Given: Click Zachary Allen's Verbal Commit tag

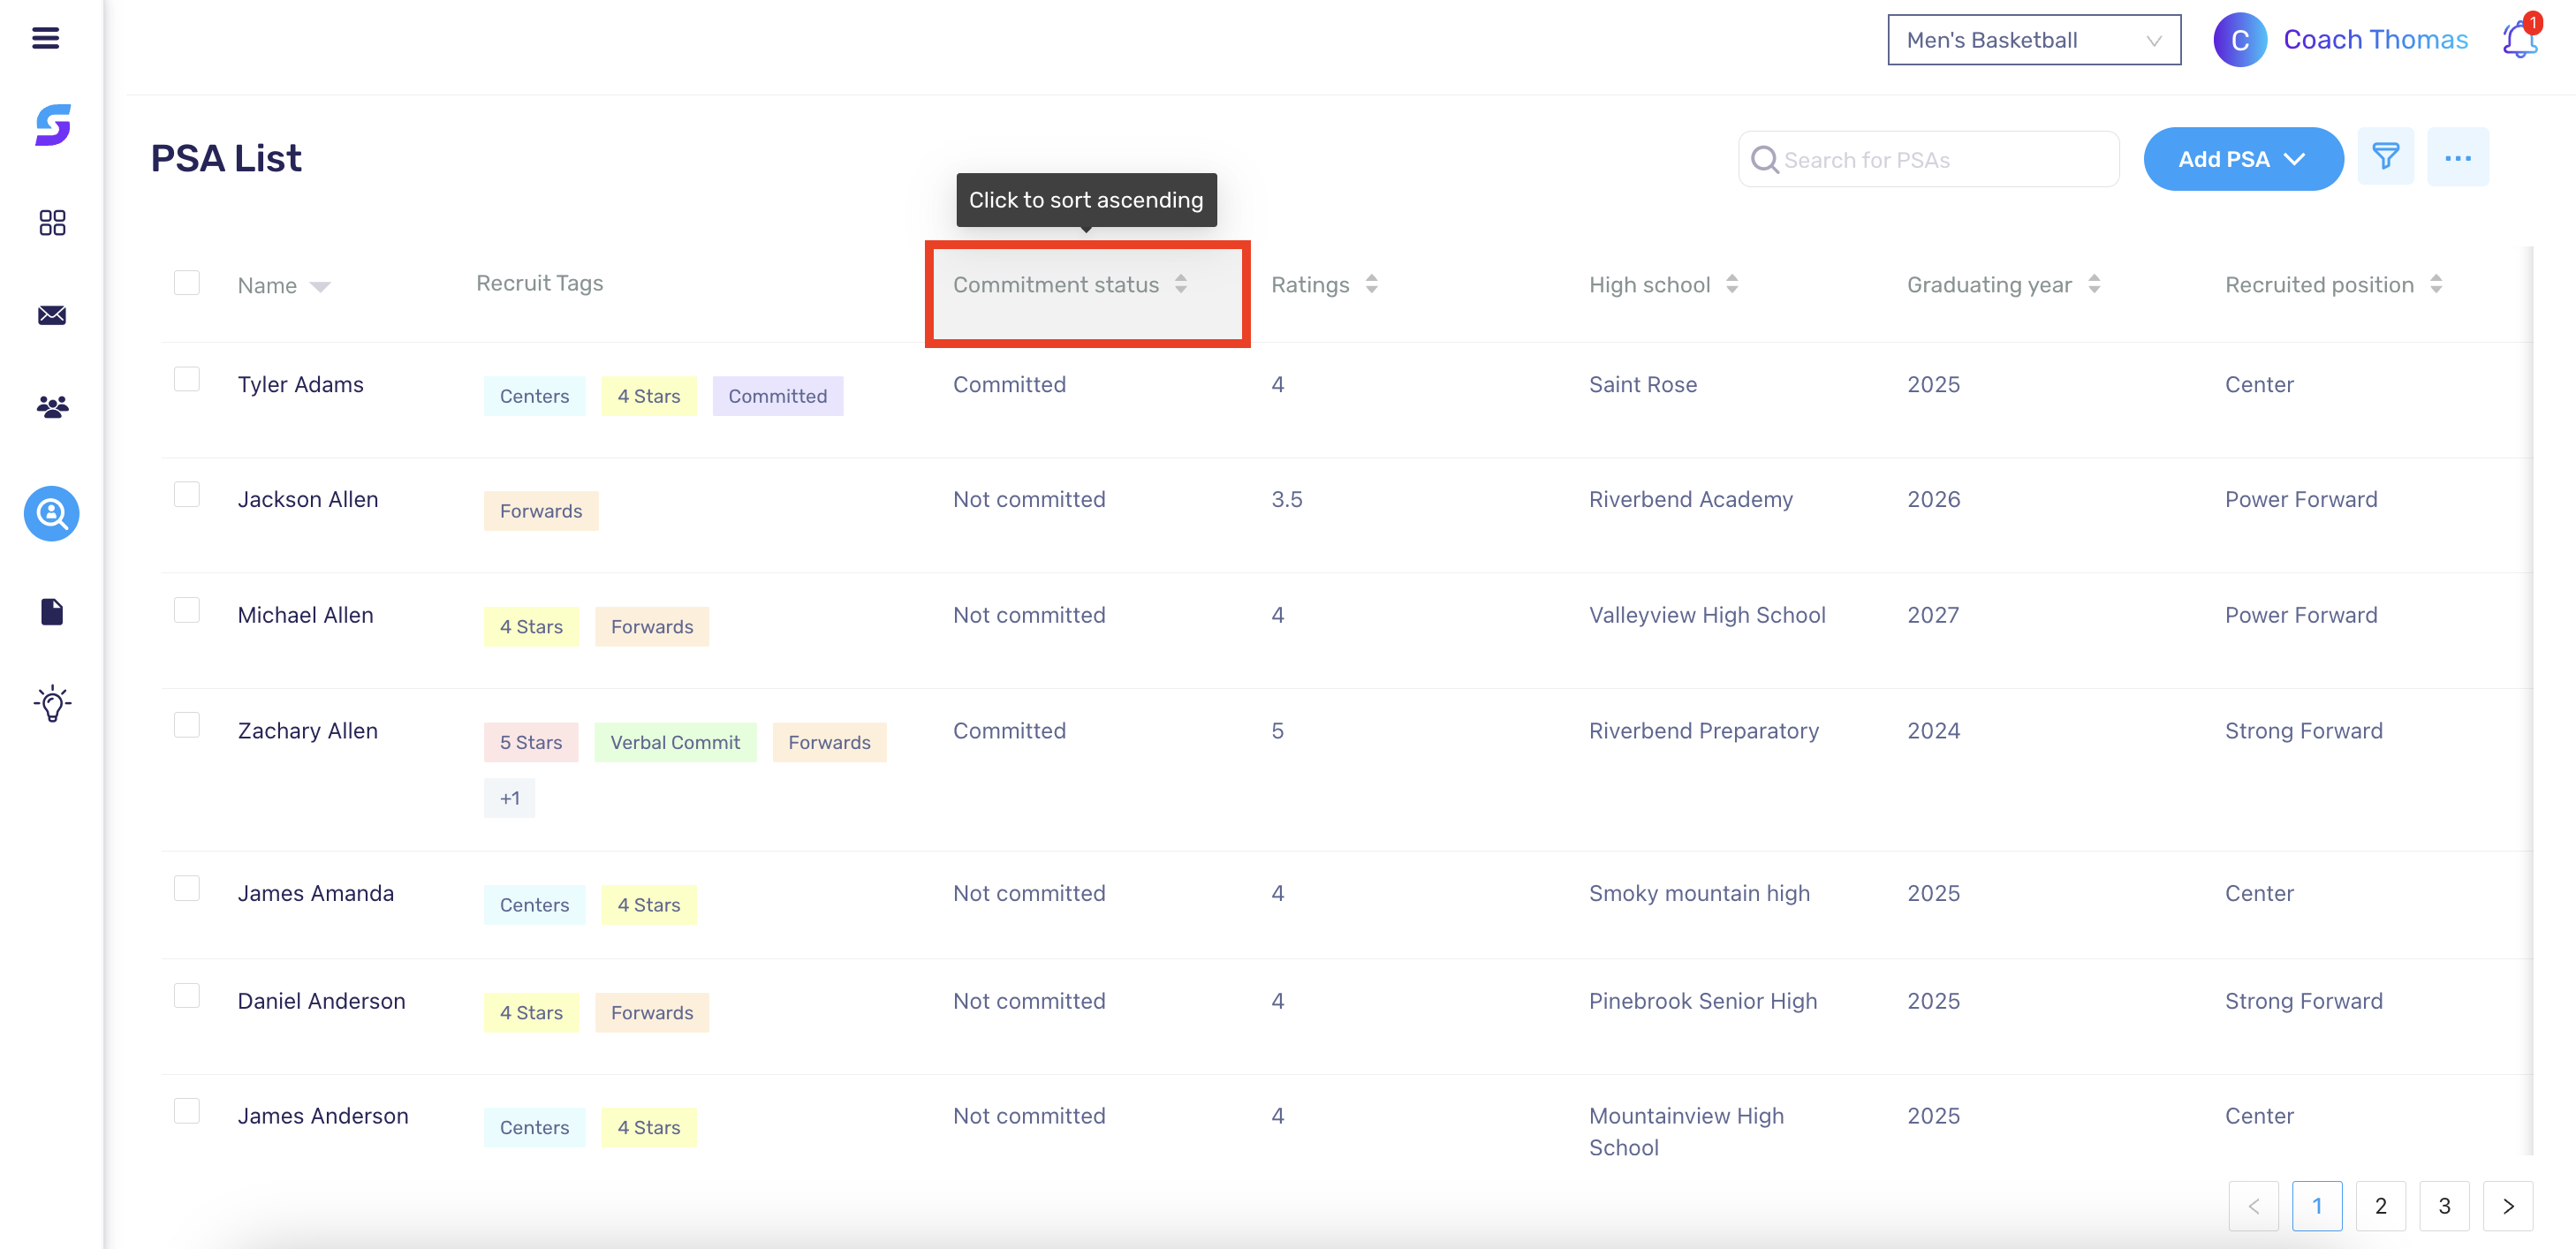Looking at the screenshot, I should click(675, 742).
